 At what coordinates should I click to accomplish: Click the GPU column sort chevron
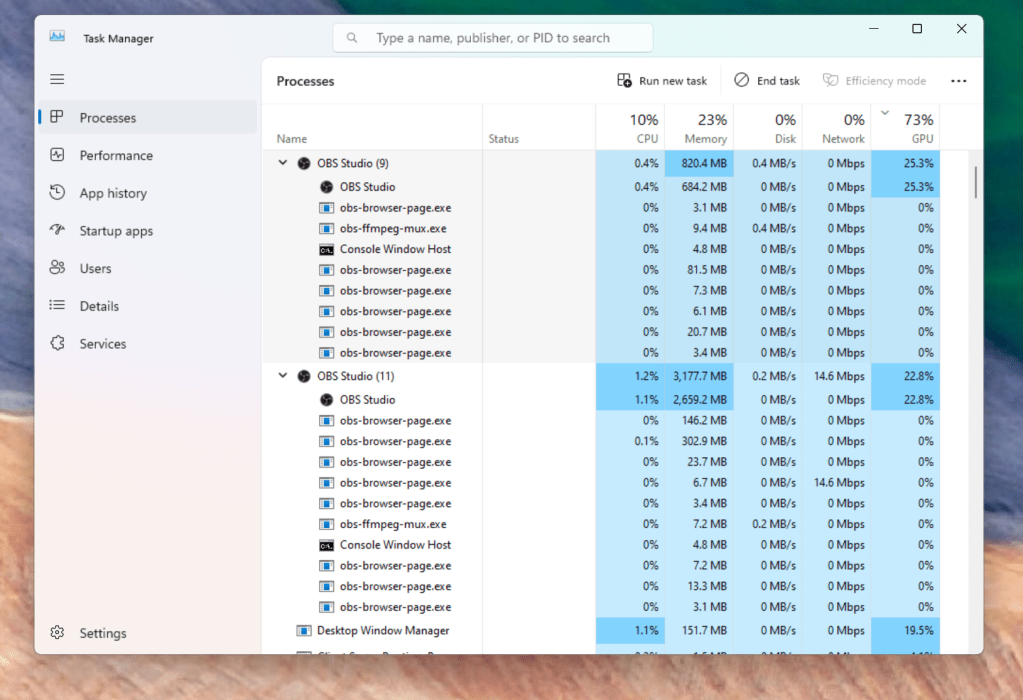(885, 113)
